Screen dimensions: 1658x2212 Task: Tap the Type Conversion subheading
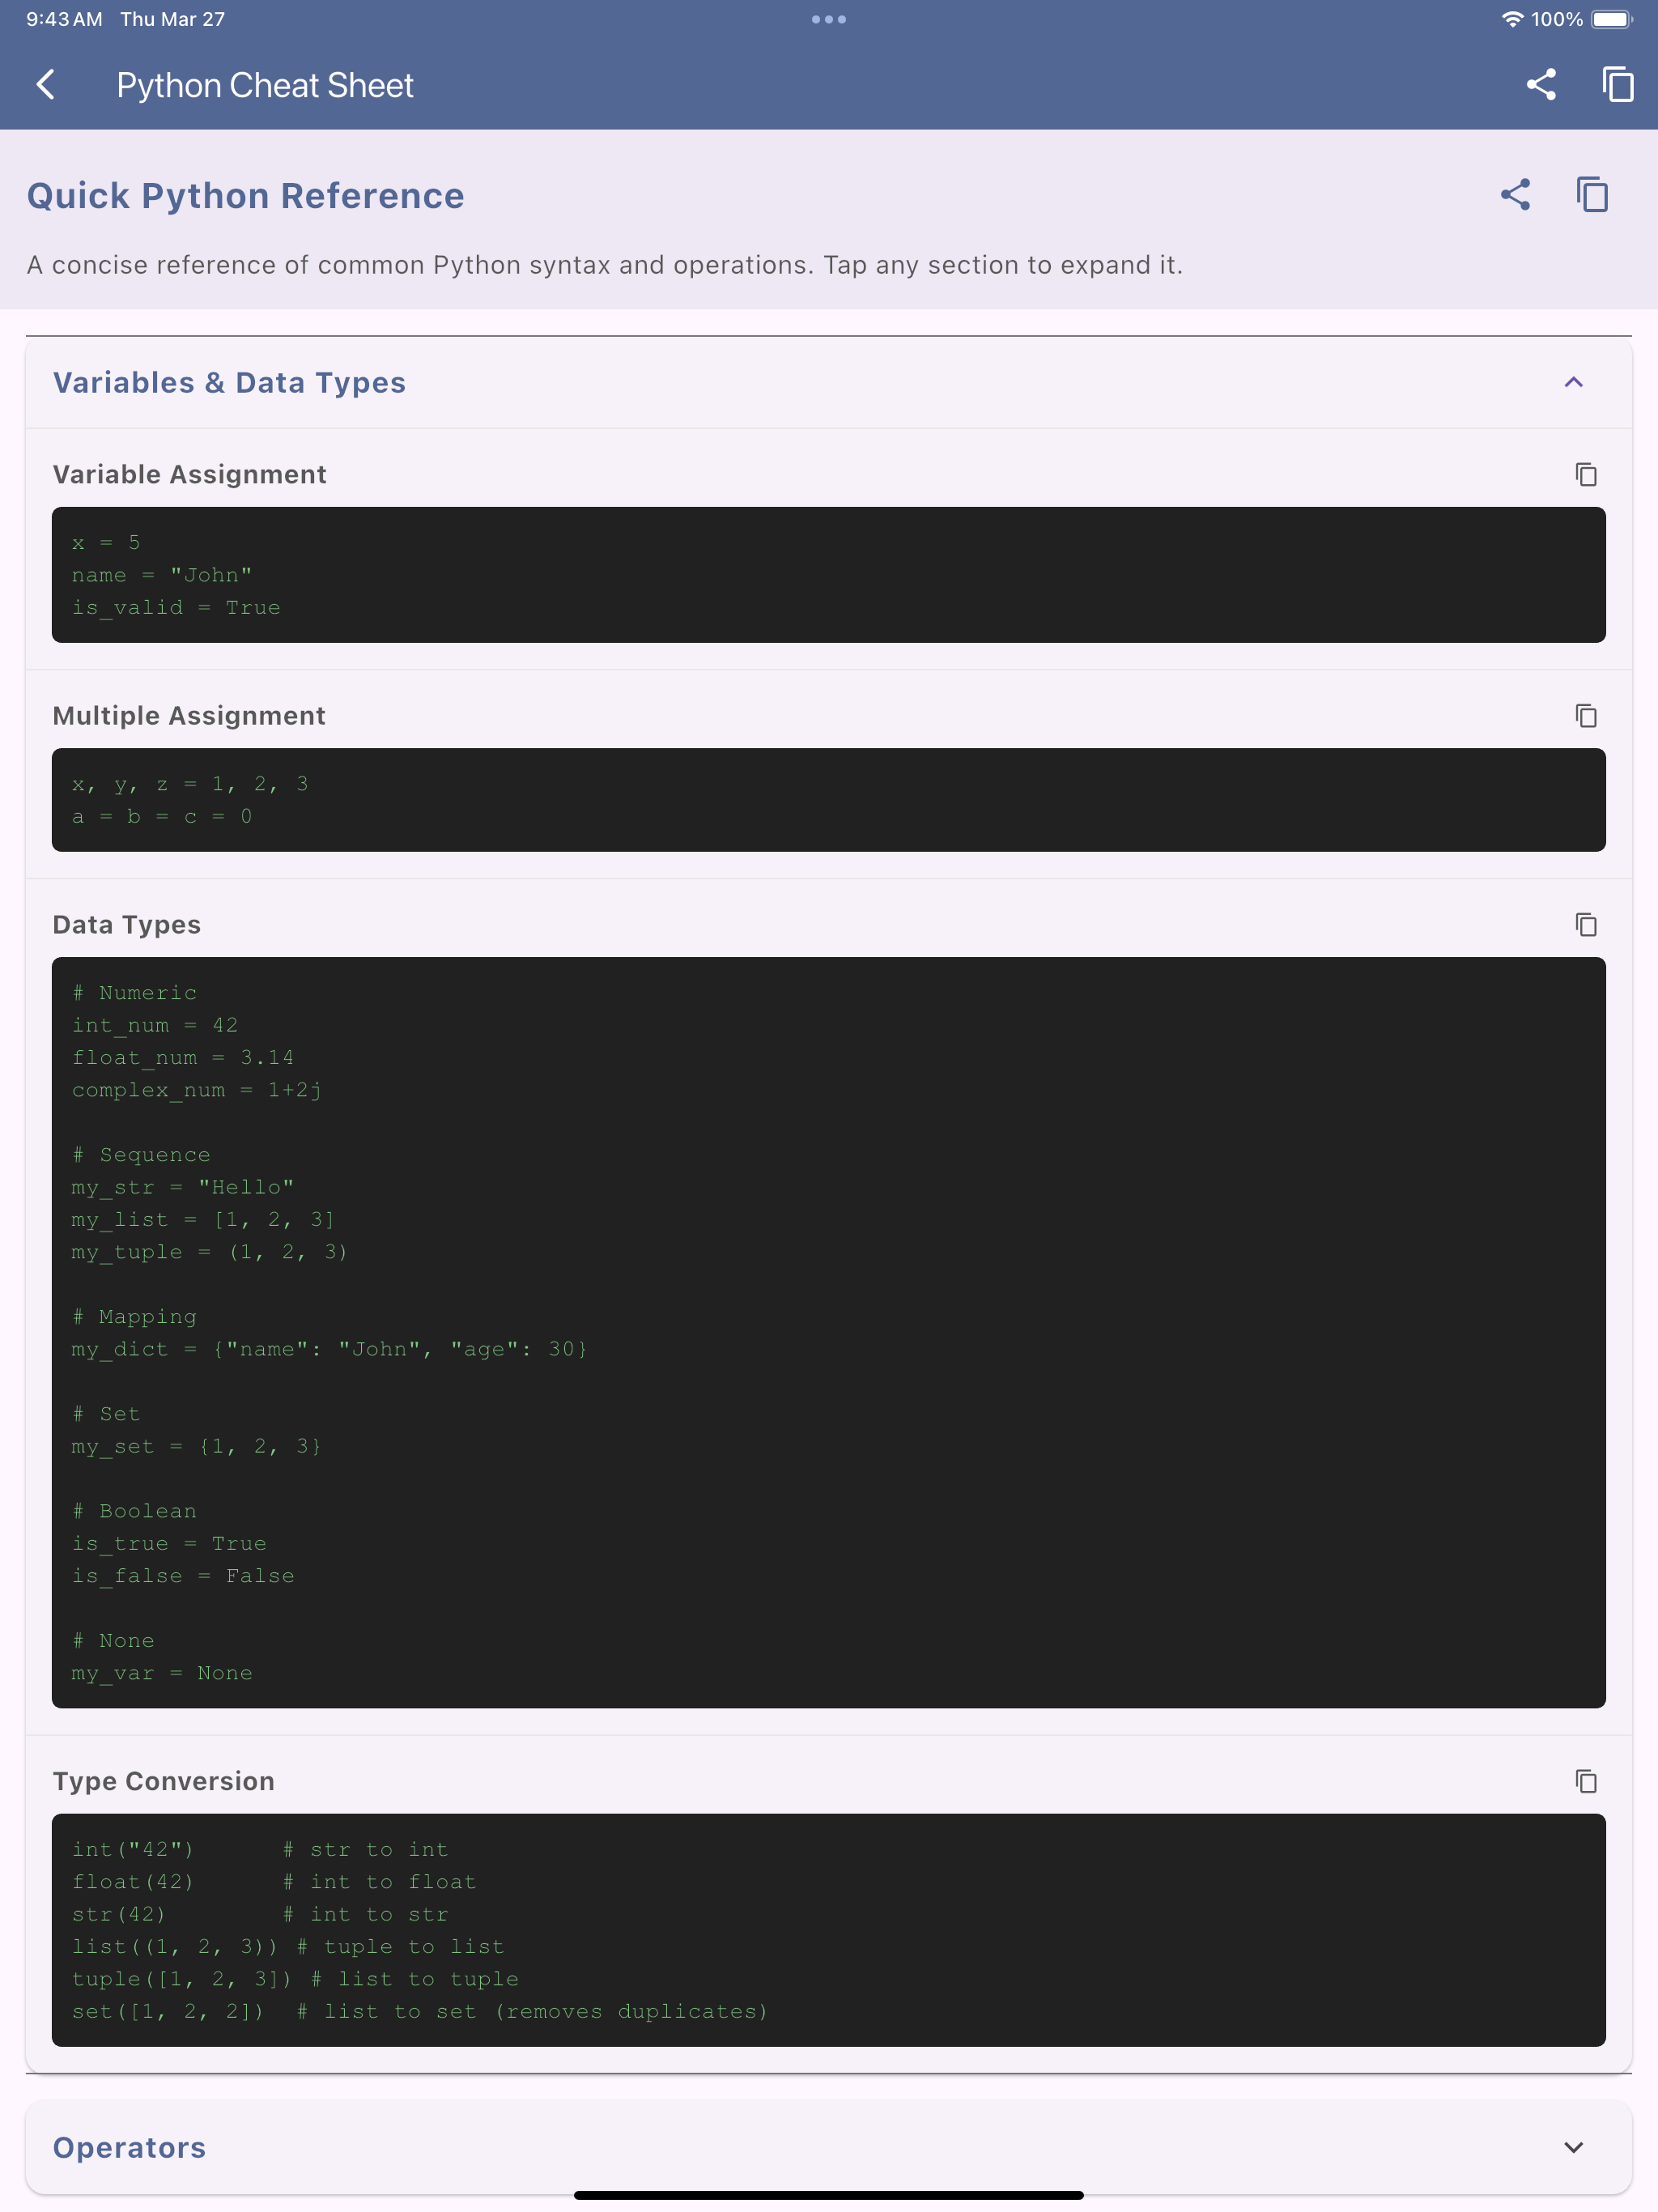(x=164, y=1781)
